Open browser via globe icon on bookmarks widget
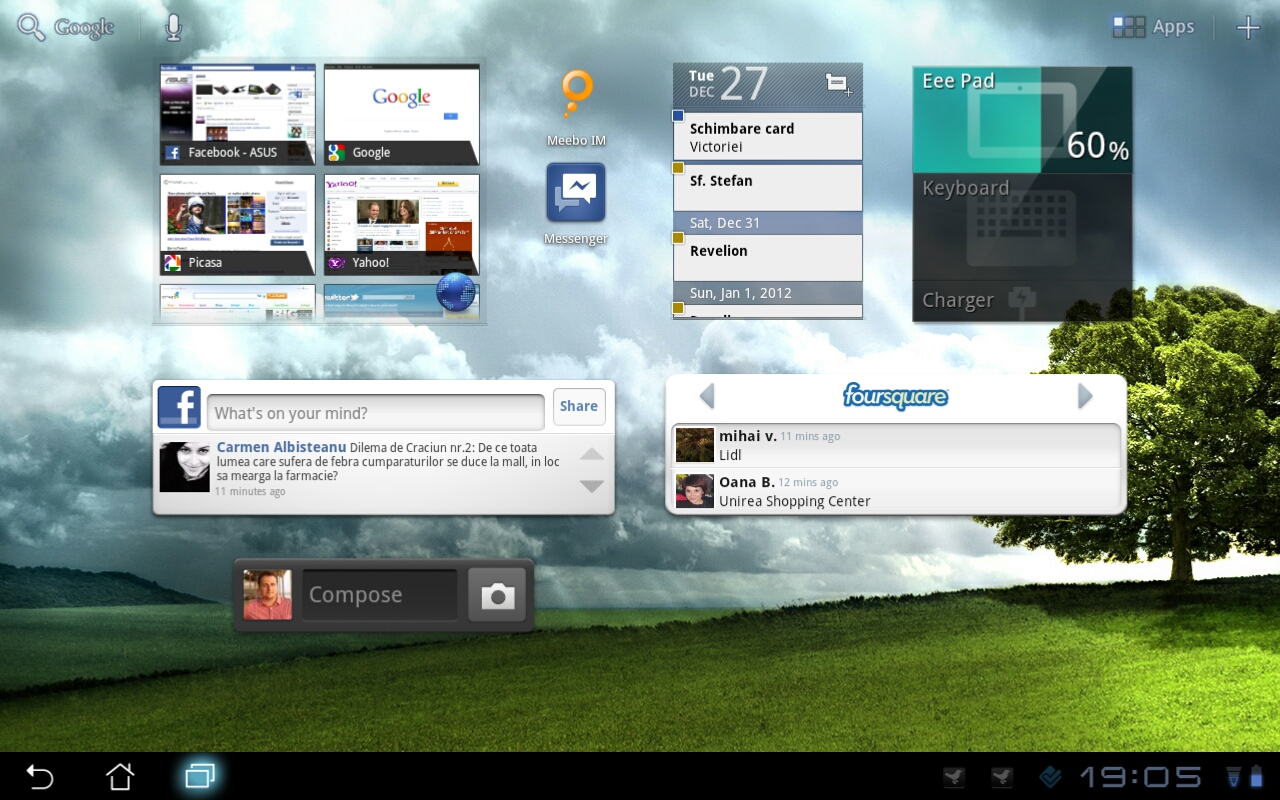The image size is (1280, 800). click(x=456, y=292)
